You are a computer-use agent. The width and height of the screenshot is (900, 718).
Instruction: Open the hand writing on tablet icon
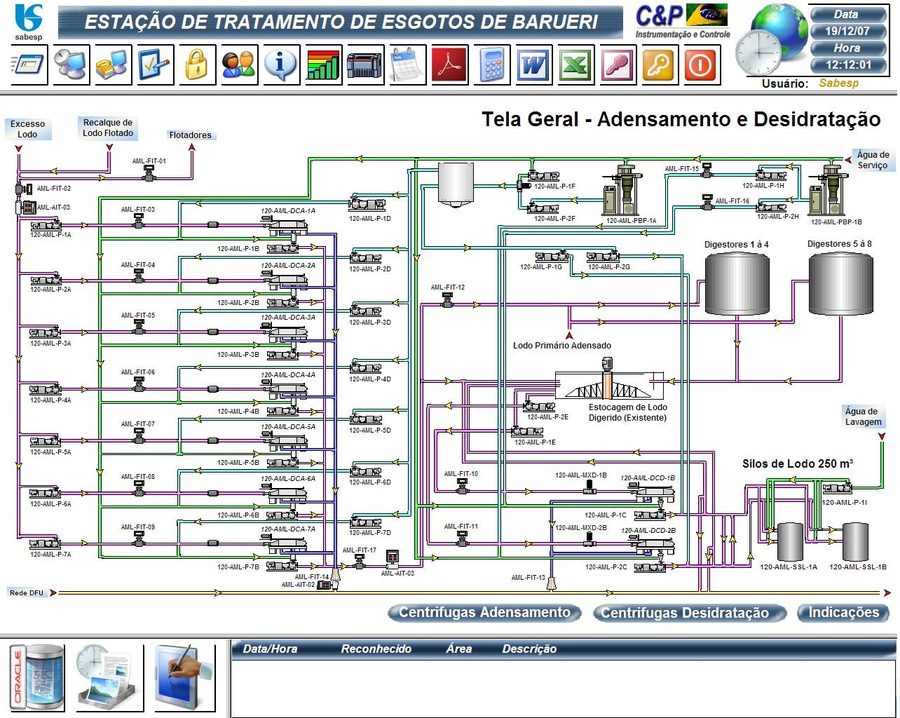click(x=185, y=678)
